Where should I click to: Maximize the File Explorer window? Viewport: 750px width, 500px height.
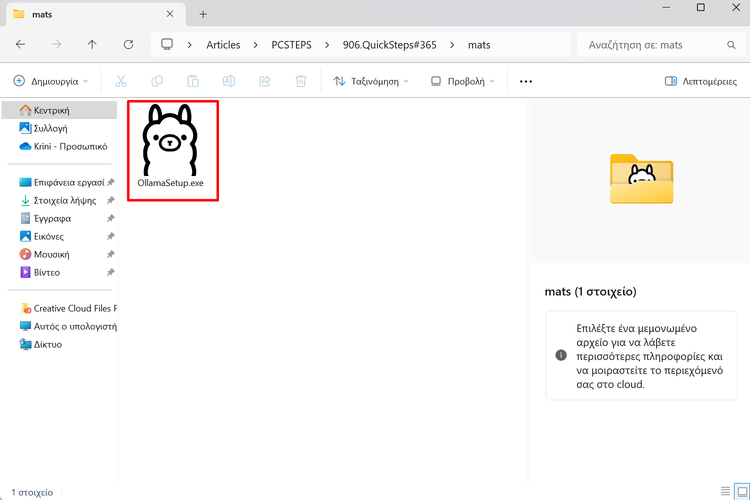(x=701, y=8)
